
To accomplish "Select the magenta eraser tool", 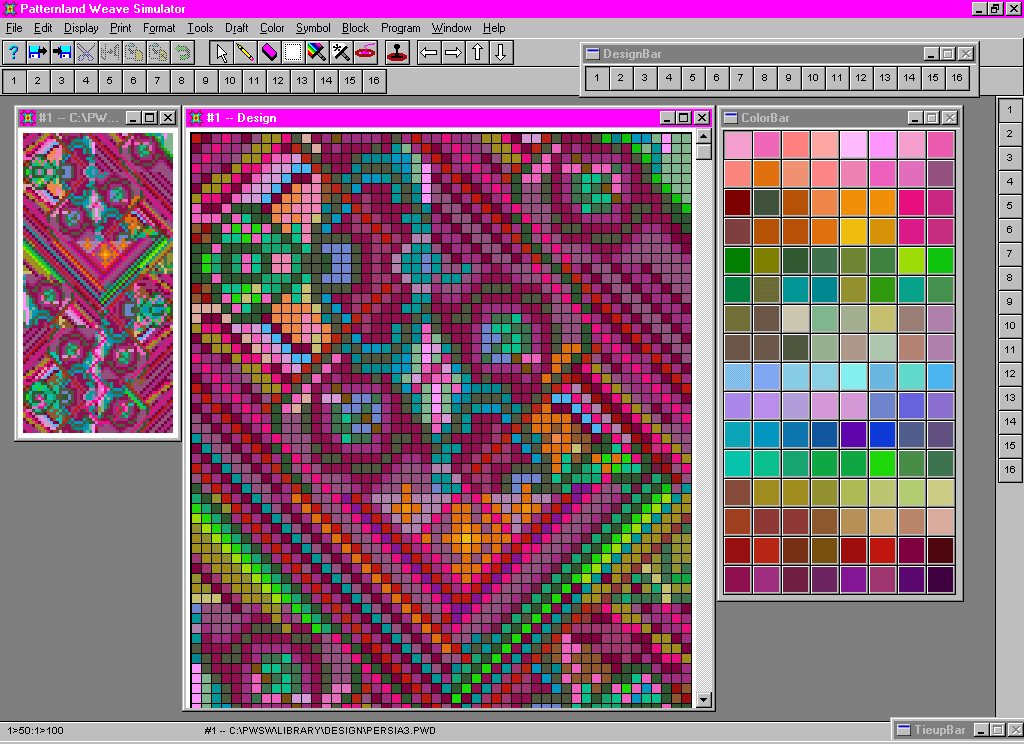I will pyautogui.click(x=270, y=52).
